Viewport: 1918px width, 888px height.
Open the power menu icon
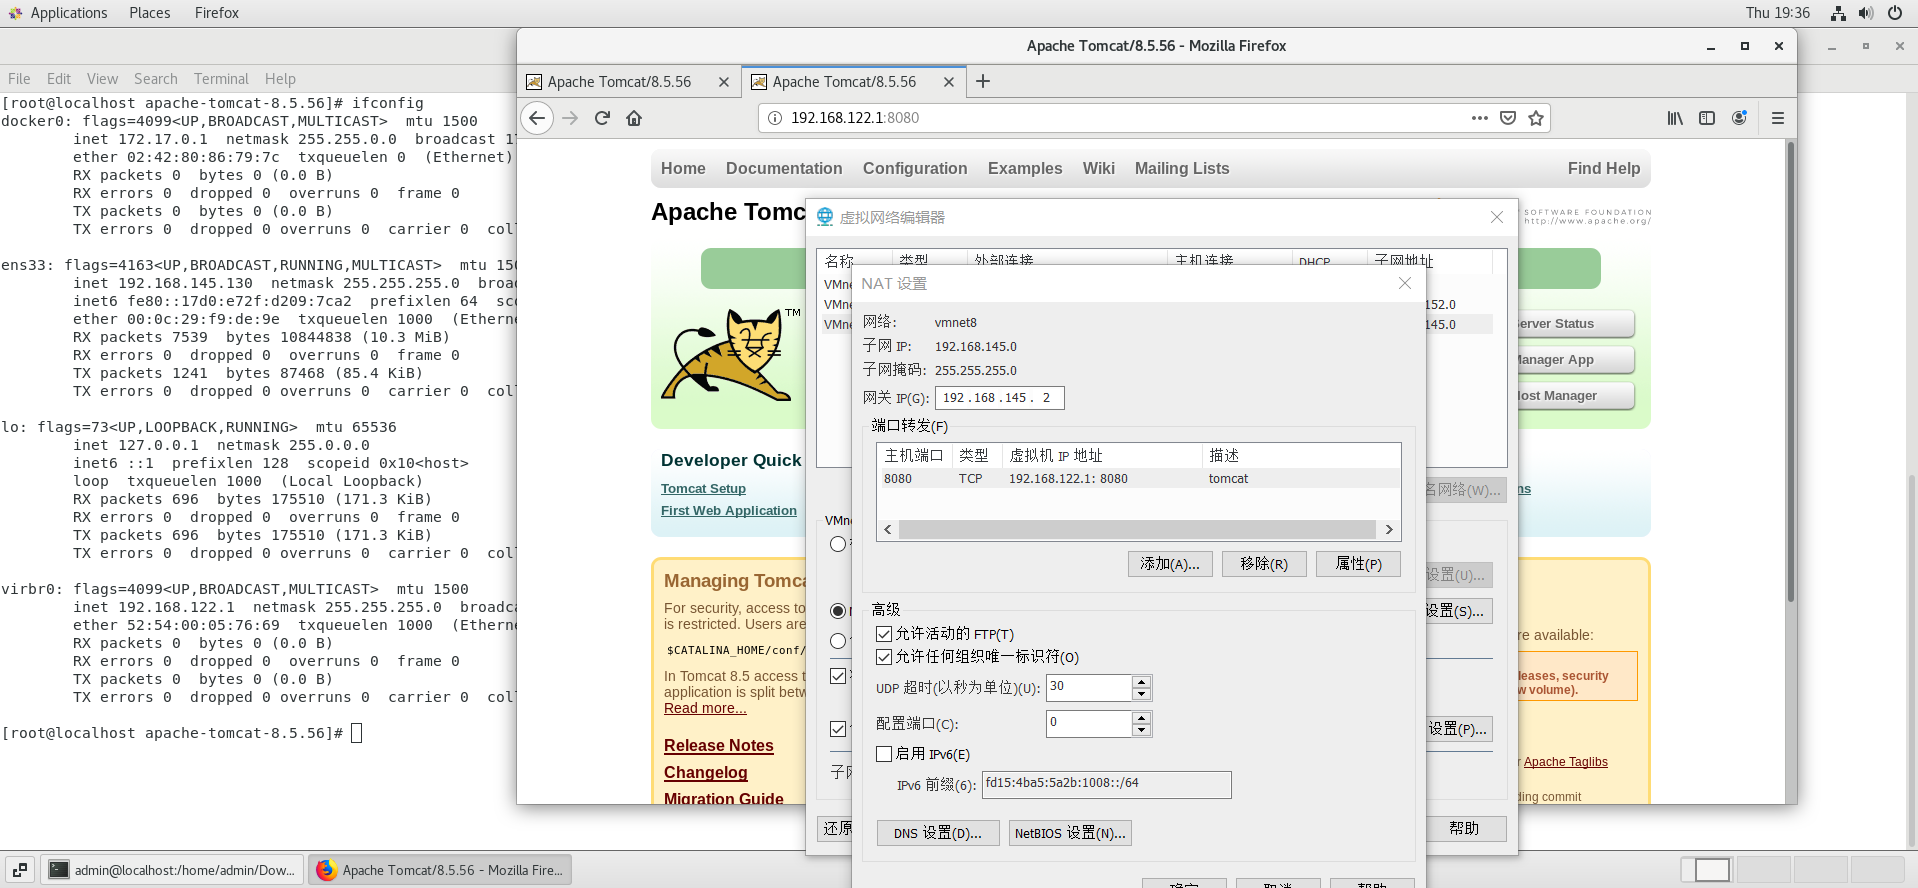click(x=1895, y=13)
